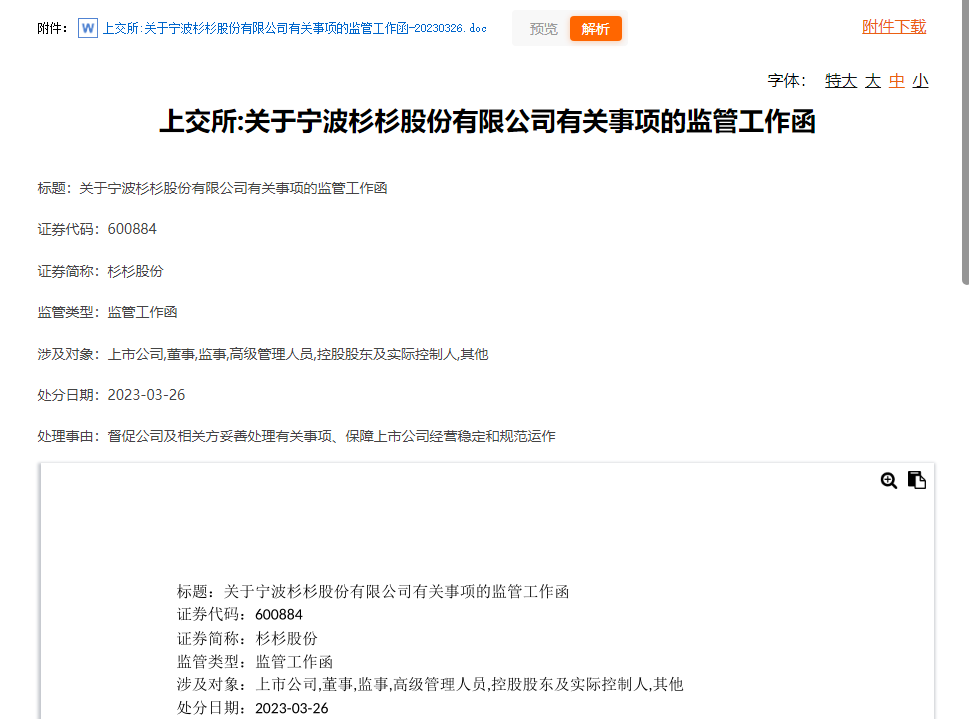
Task: Click the 涉及对象 line in the top metadata
Action: click(262, 354)
